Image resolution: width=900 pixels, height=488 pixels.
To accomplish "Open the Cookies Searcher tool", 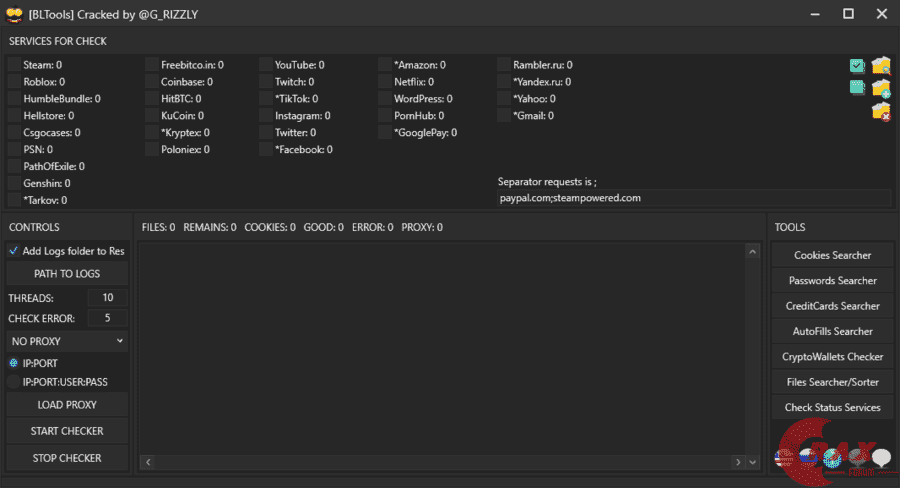I will (x=832, y=255).
